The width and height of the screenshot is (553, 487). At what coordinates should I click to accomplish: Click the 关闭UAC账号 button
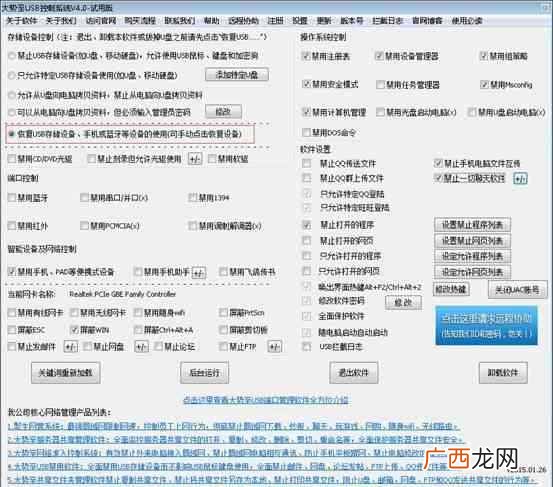(x=517, y=290)
